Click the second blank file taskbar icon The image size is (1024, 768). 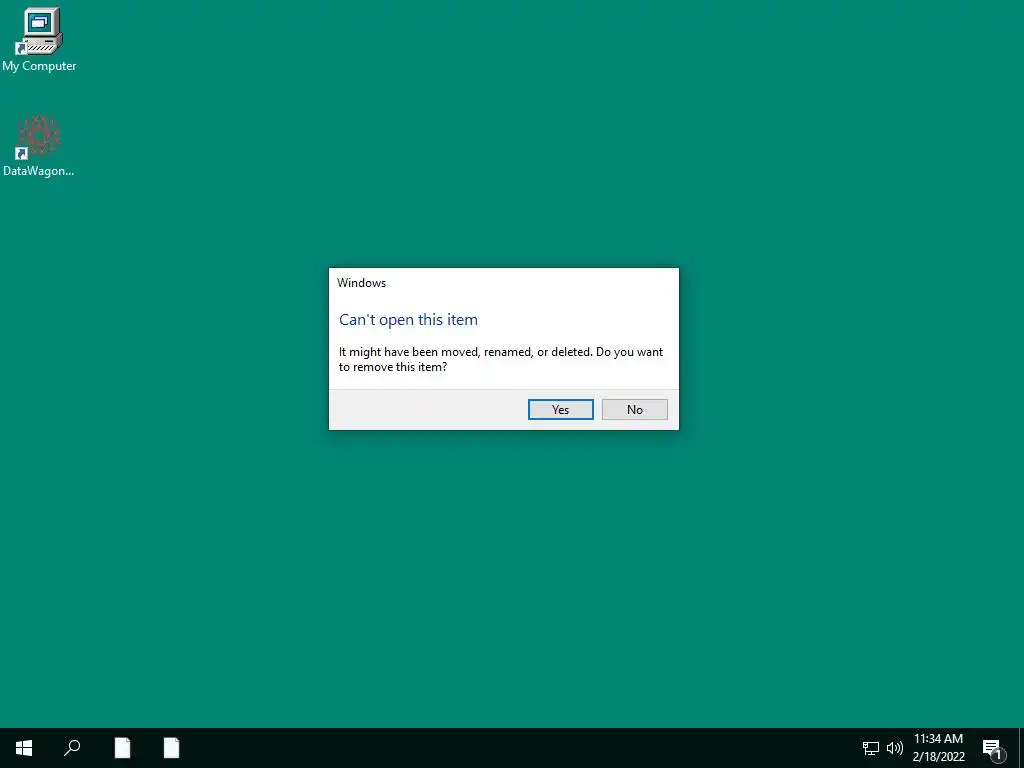point(171,748)
